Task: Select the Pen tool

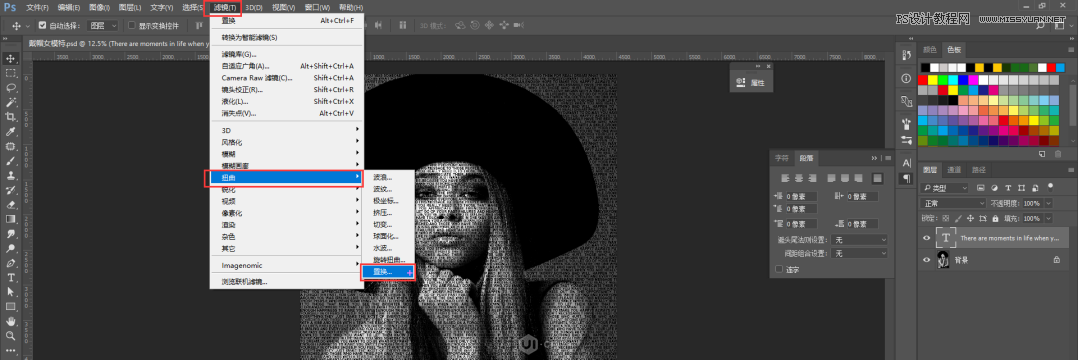Action: [11, 262]
